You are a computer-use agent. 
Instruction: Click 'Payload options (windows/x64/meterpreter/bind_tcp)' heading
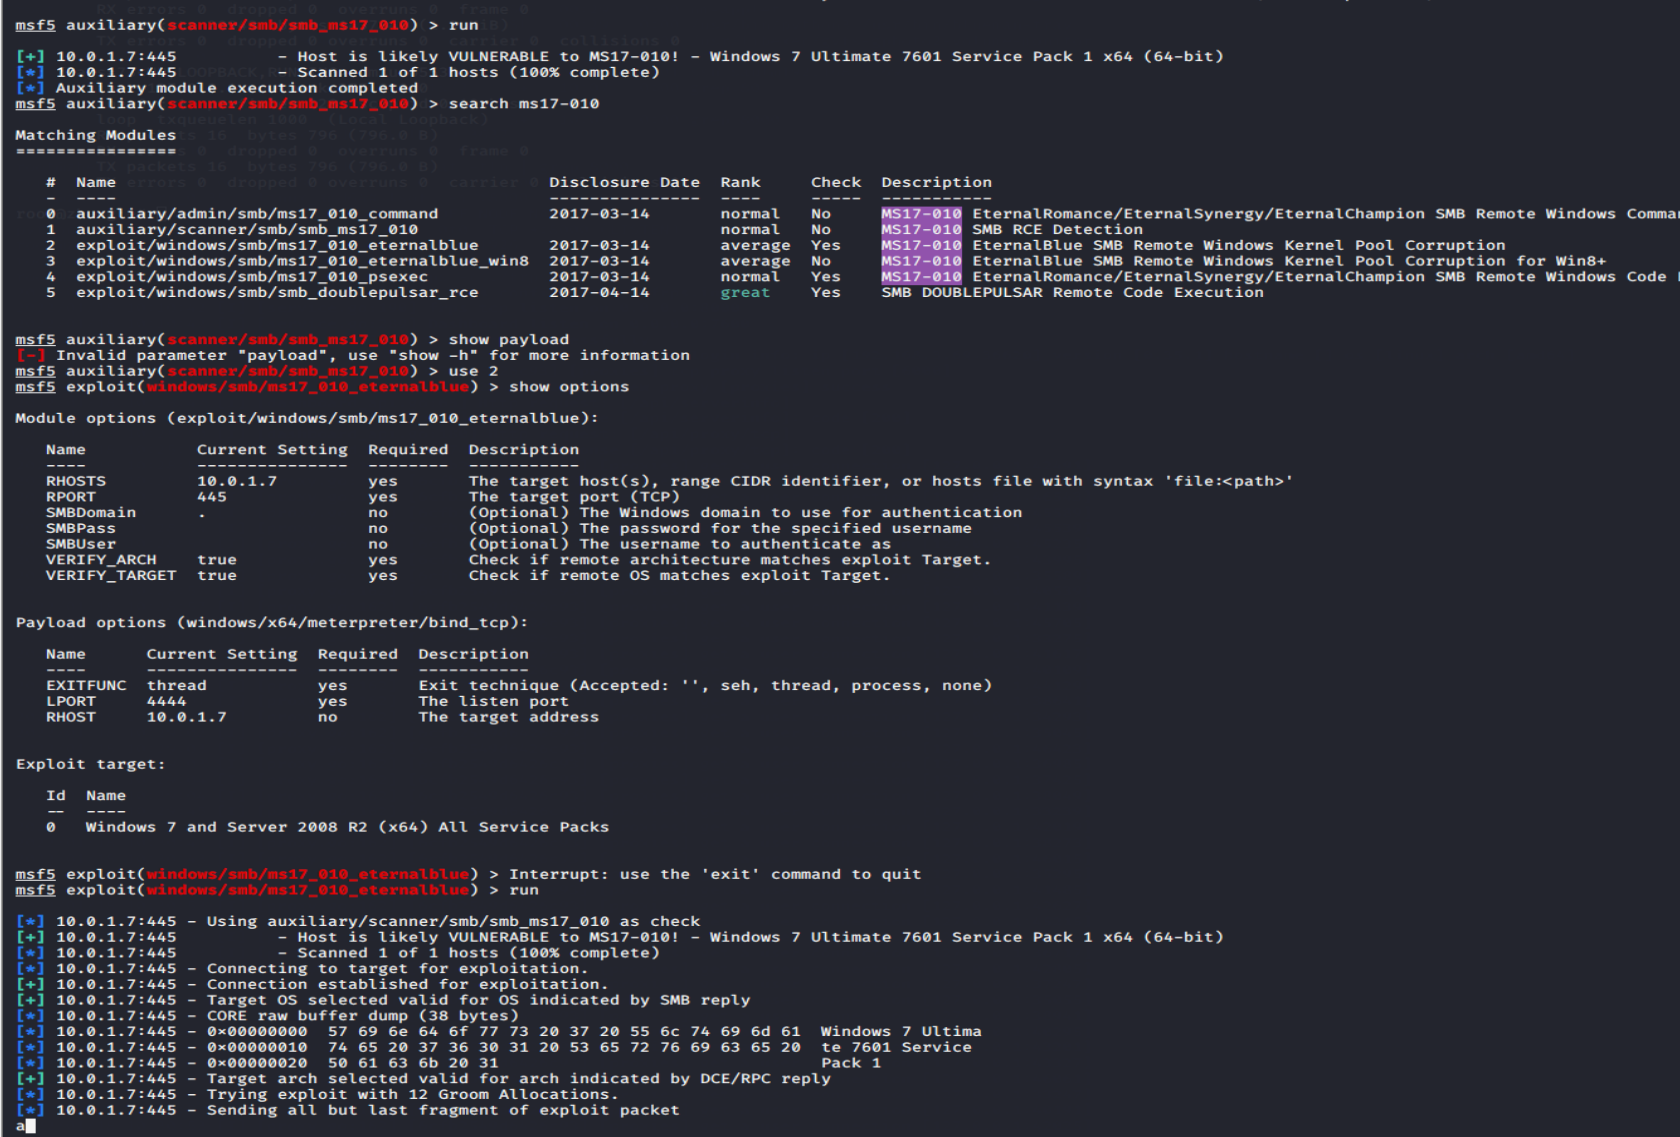click(272, 623)
